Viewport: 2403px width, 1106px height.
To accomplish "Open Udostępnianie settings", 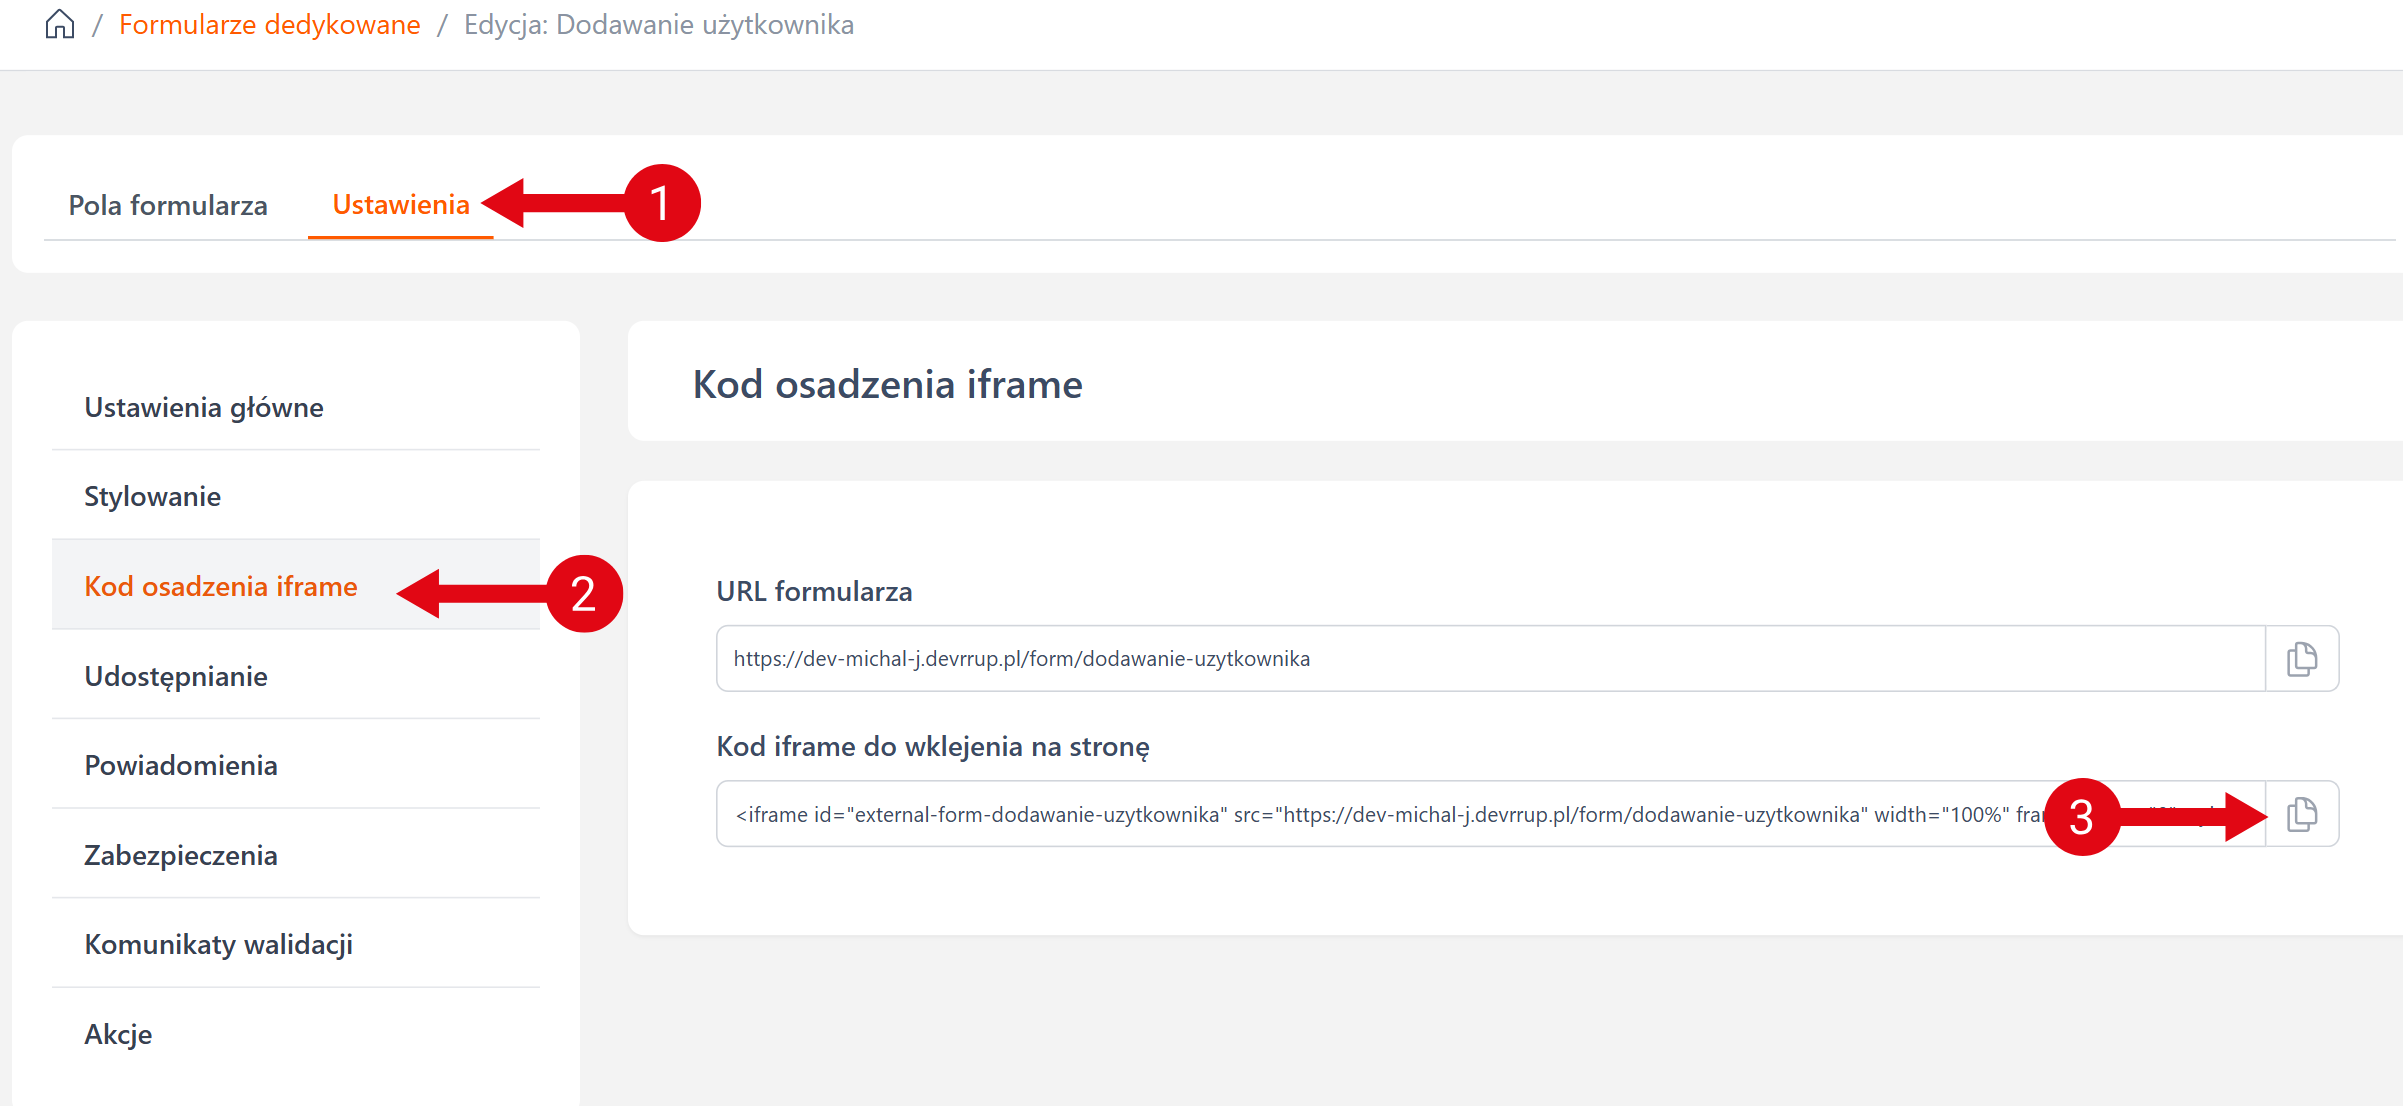I will pyautogui.click(x=176, y=676).
